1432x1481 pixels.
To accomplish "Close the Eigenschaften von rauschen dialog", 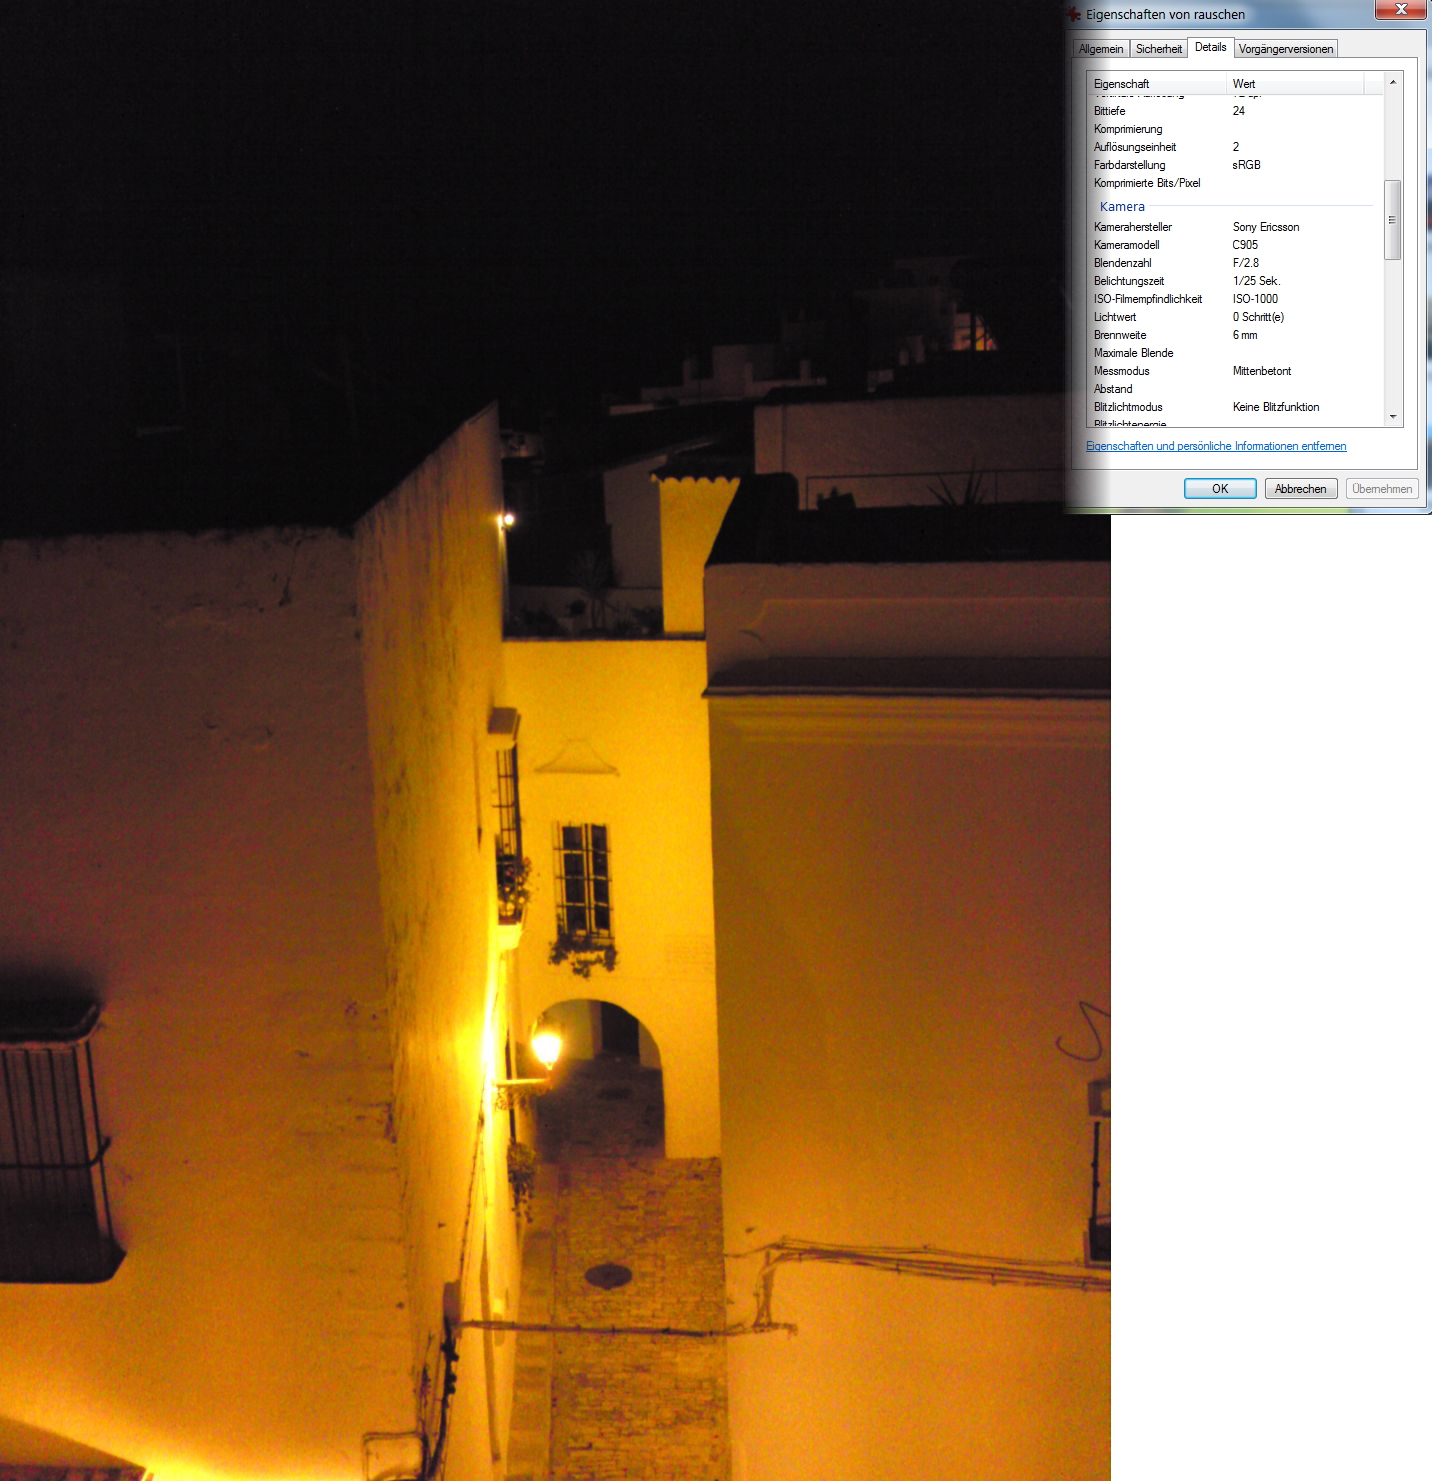I will (1401, 9).
